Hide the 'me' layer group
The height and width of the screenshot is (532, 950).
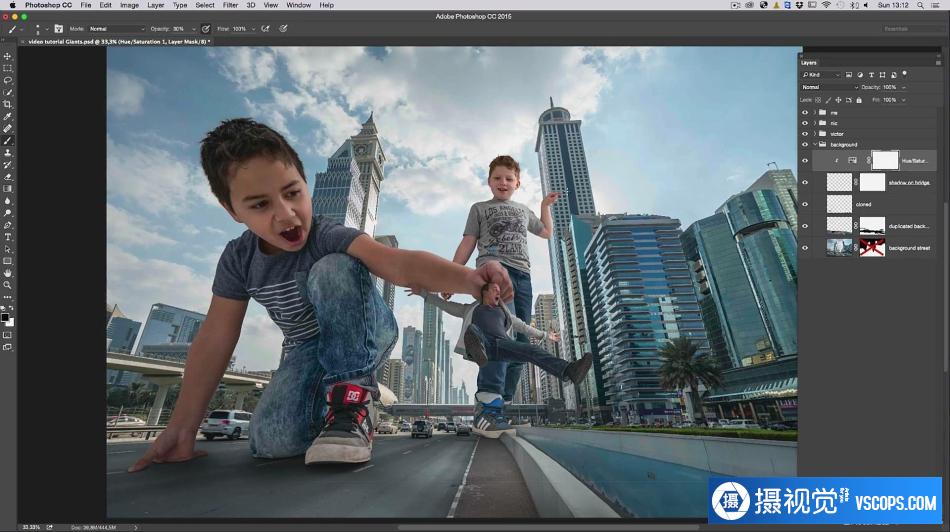pyautogui.click(x=805, y=113)
